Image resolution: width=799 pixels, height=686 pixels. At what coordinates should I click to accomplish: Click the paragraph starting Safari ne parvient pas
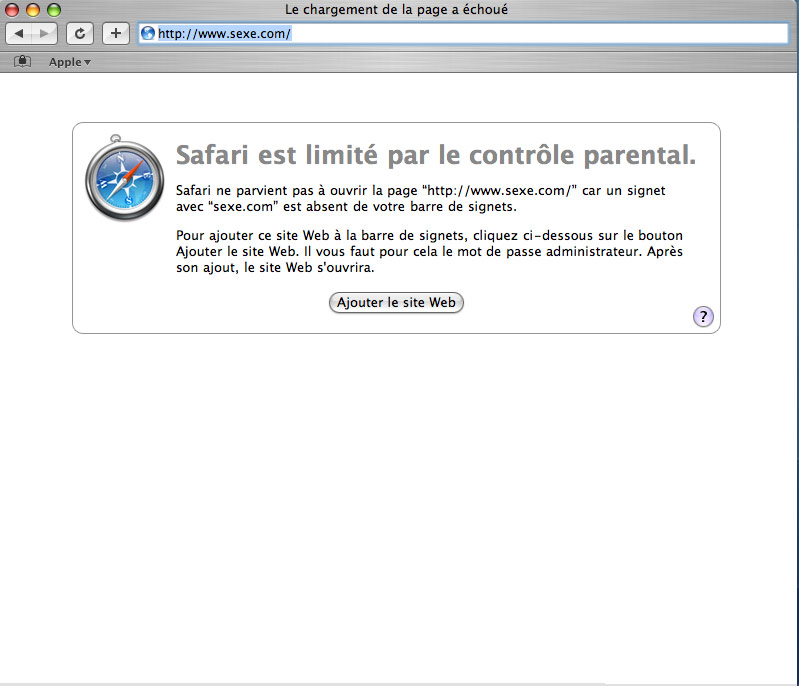[420, 198]
